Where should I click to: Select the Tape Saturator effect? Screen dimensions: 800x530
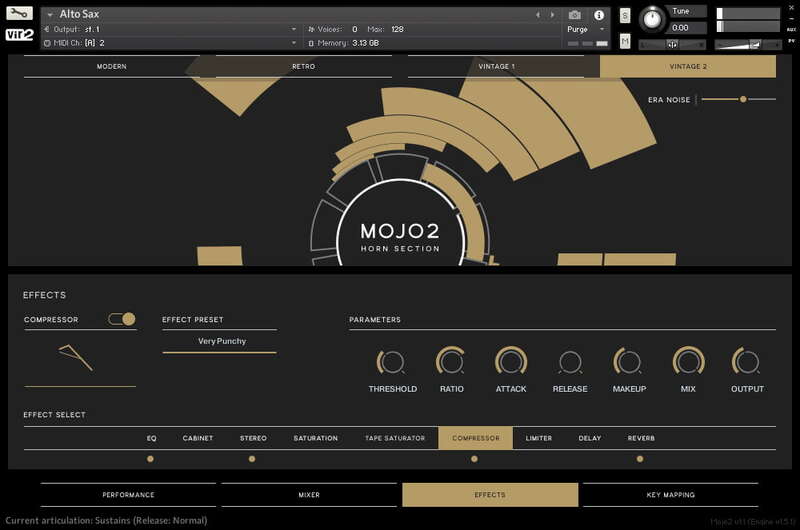[x=395, y=438]
